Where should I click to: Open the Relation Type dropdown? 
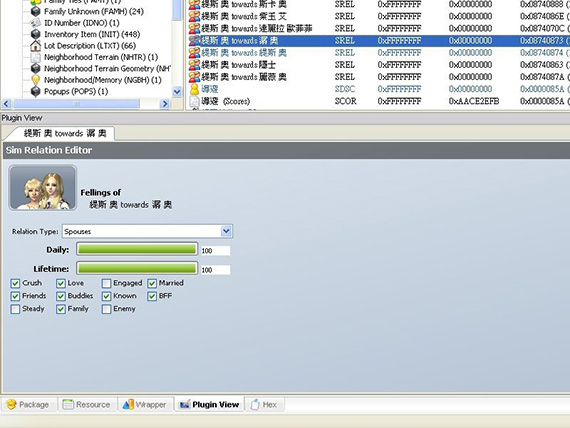tap(226, 231)
